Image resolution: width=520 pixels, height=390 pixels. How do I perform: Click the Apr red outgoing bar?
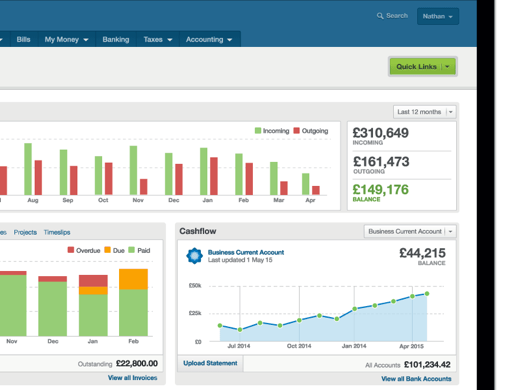[316, 190]
